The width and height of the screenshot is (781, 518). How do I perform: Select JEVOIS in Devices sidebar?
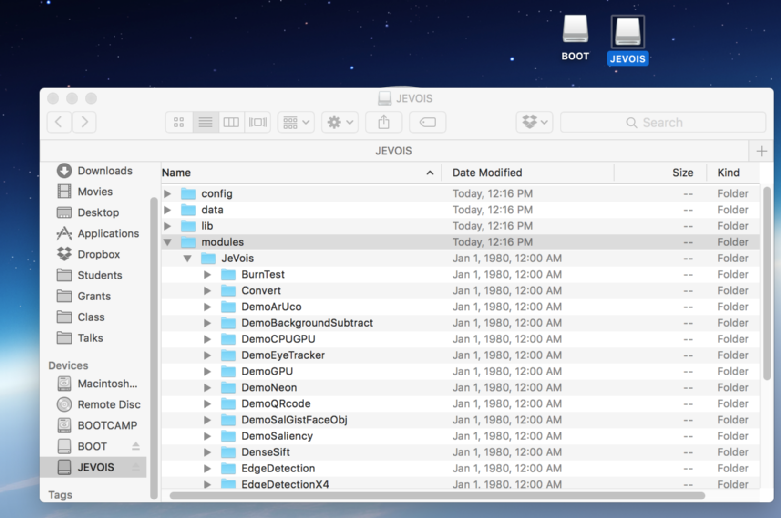click(x=93, y=467)
